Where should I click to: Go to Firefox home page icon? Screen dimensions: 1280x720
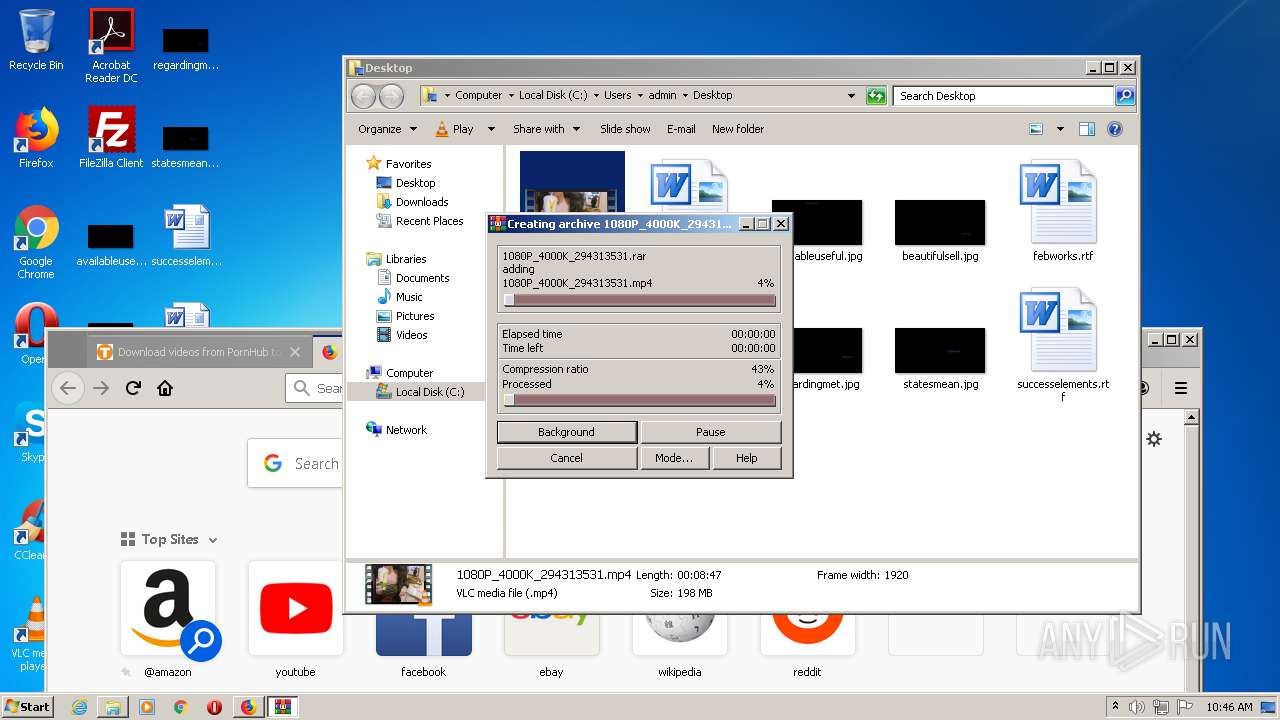tap(165, 388)
